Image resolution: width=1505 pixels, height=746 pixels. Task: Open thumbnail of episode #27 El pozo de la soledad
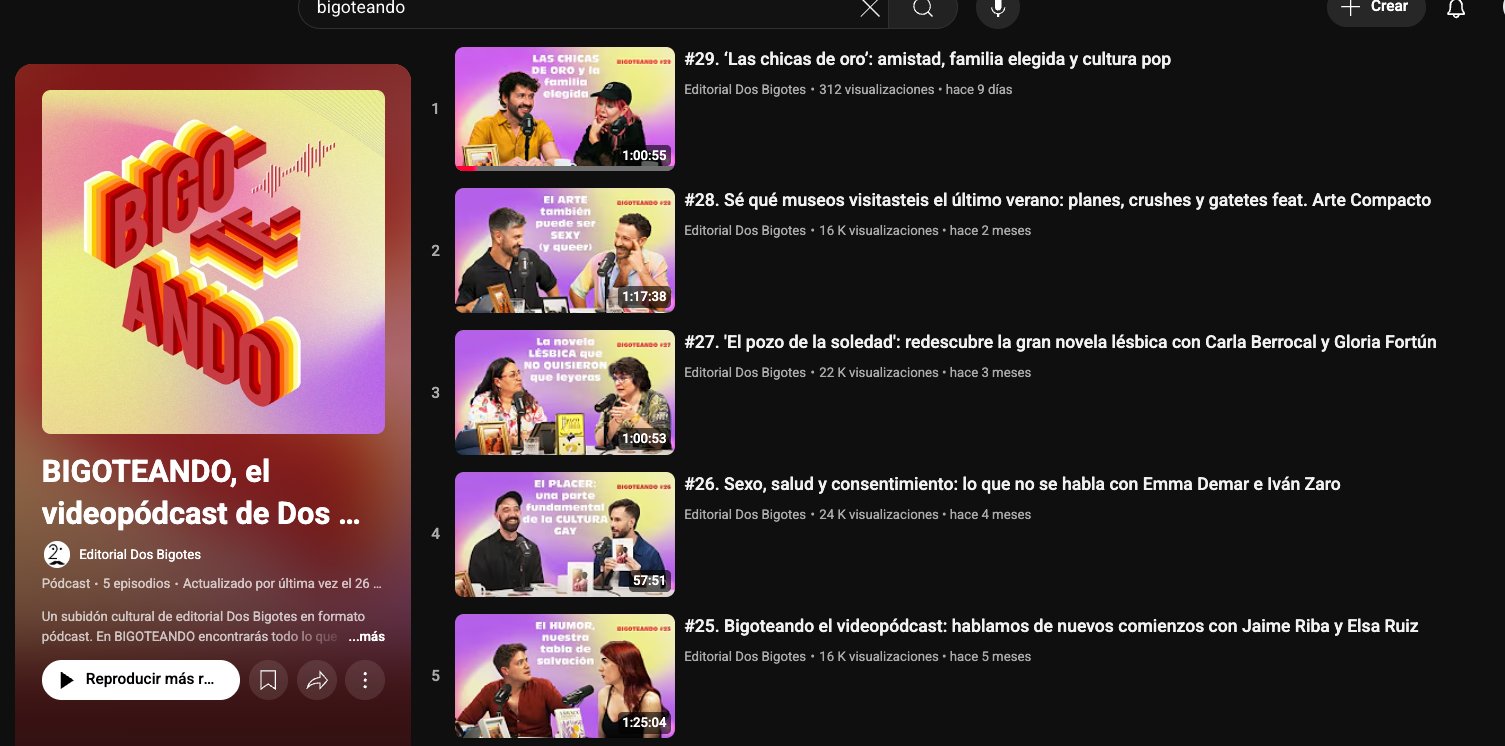(x=565, y=393)
